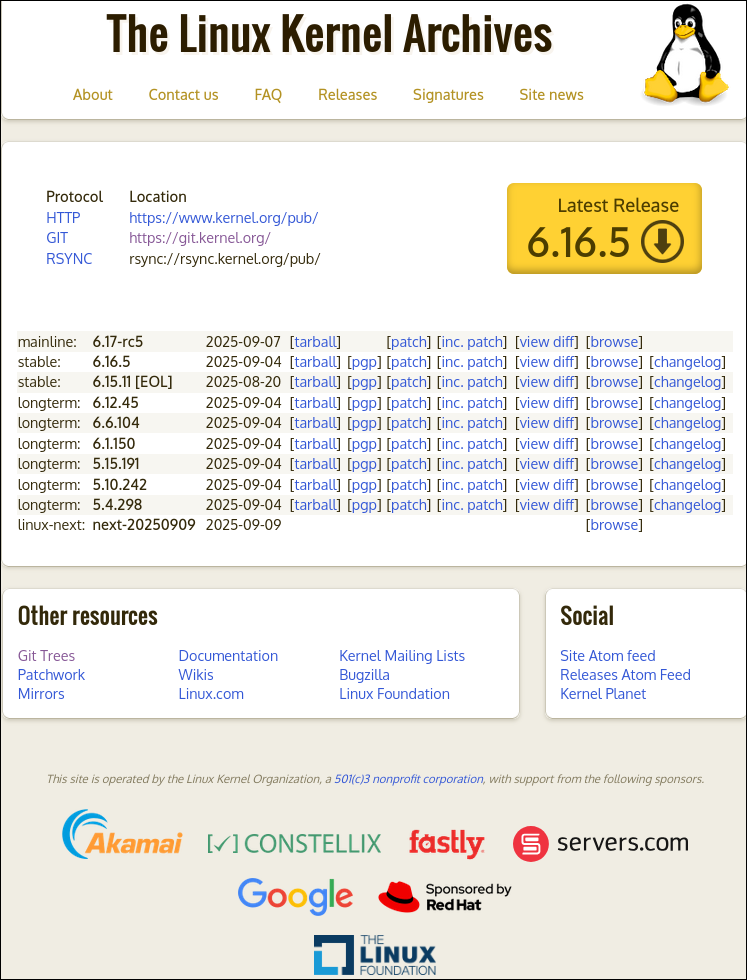Open changelog for longterm 5.4.298
Viewport: 747px width, 980px height.
(688, 504)
